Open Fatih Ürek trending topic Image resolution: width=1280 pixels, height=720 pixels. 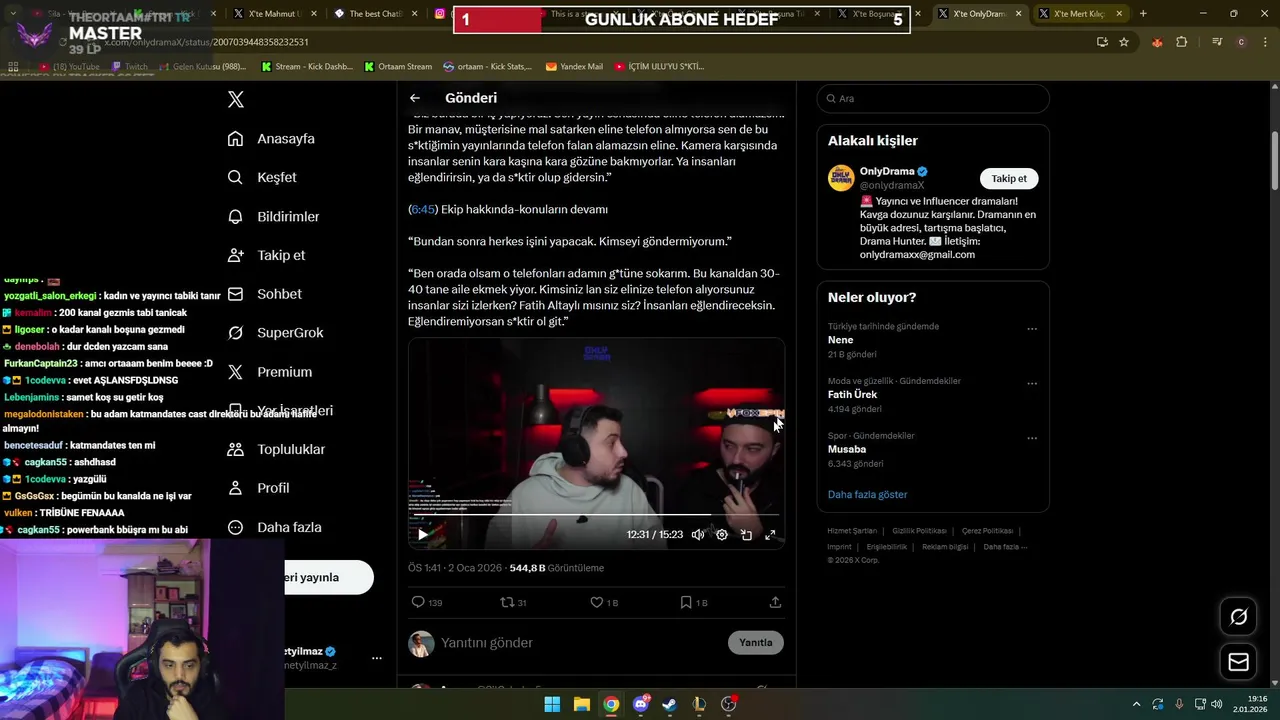[852, 395]
